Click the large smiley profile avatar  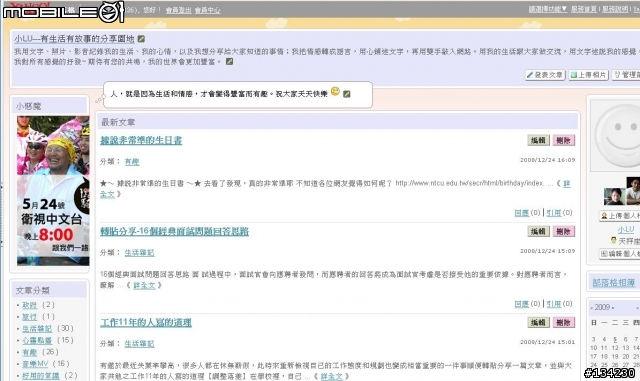616,136
